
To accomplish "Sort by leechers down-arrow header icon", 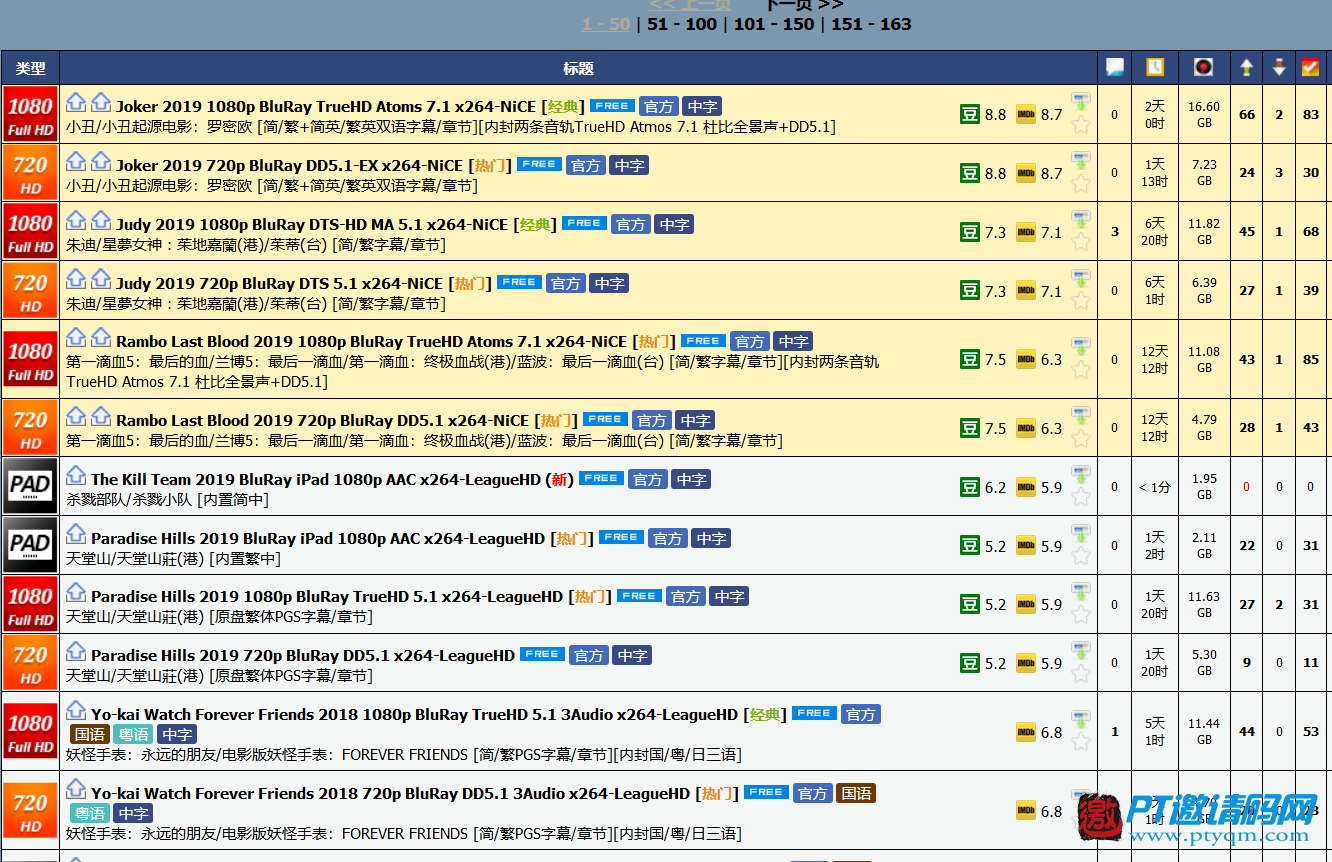I will (x=1279, y=67).
